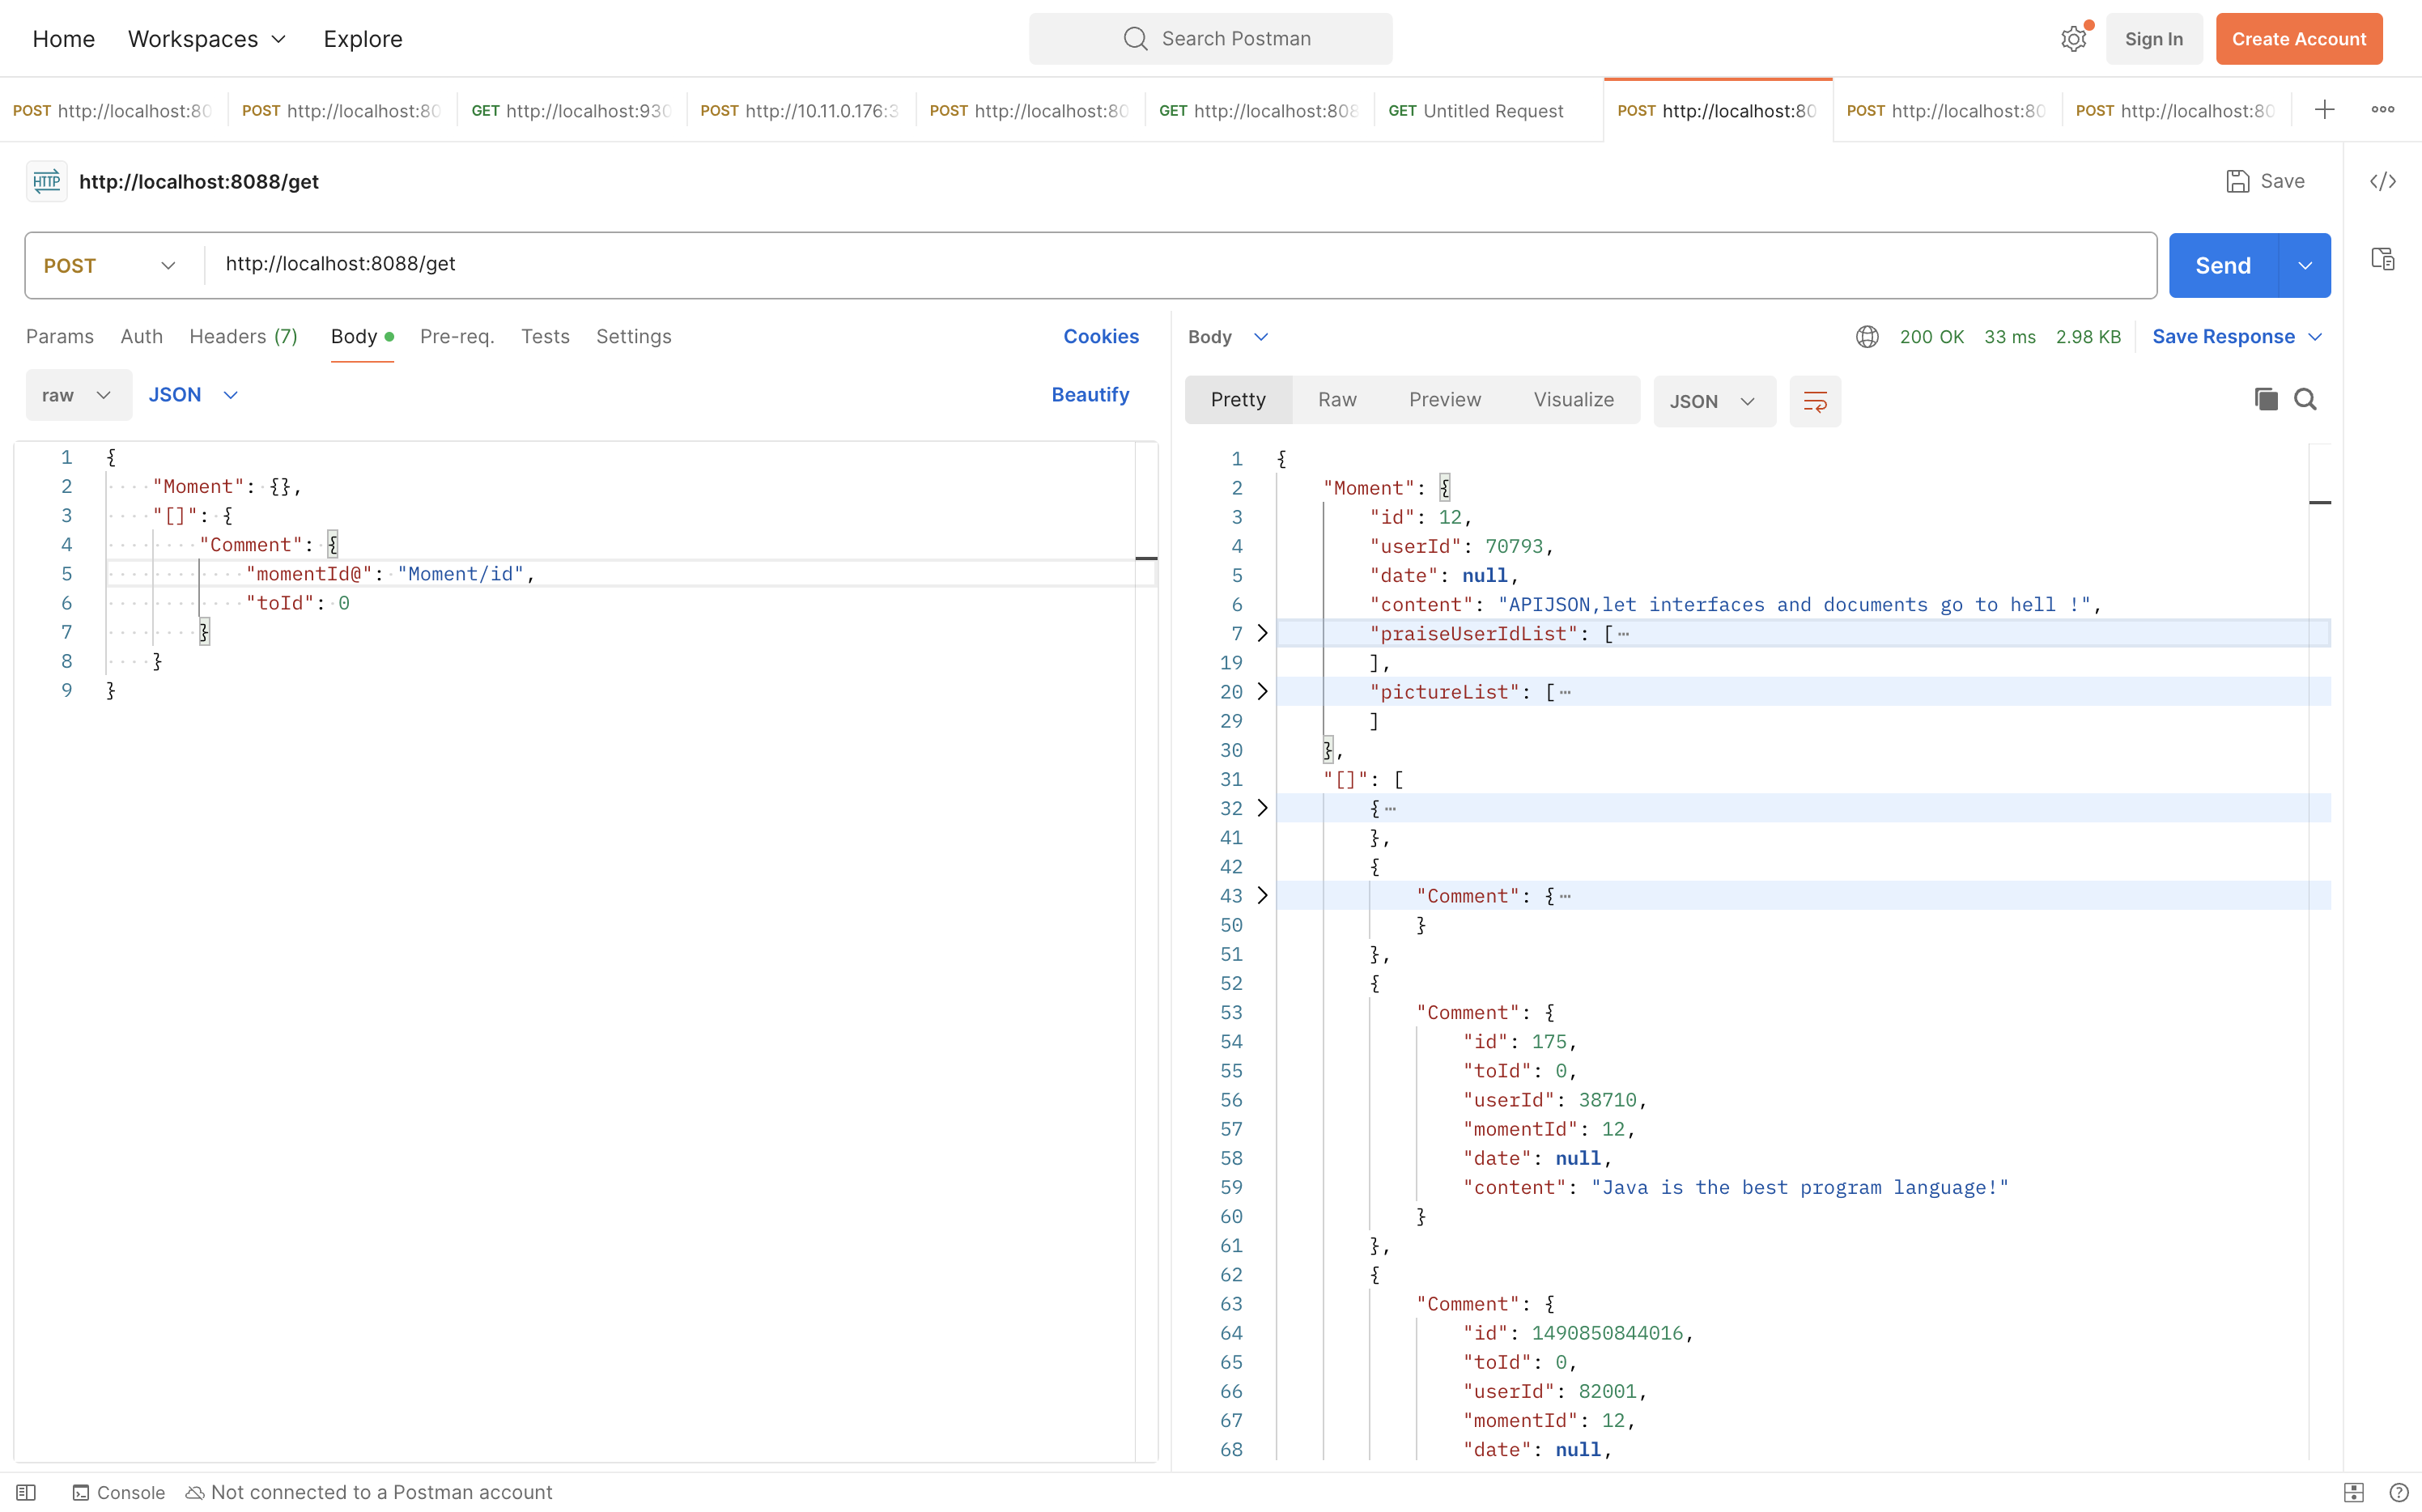Screen dimensions: 2422x1512
Task: Click the Create Account button
Action: pyautogui.click(x=2299, y=39)
